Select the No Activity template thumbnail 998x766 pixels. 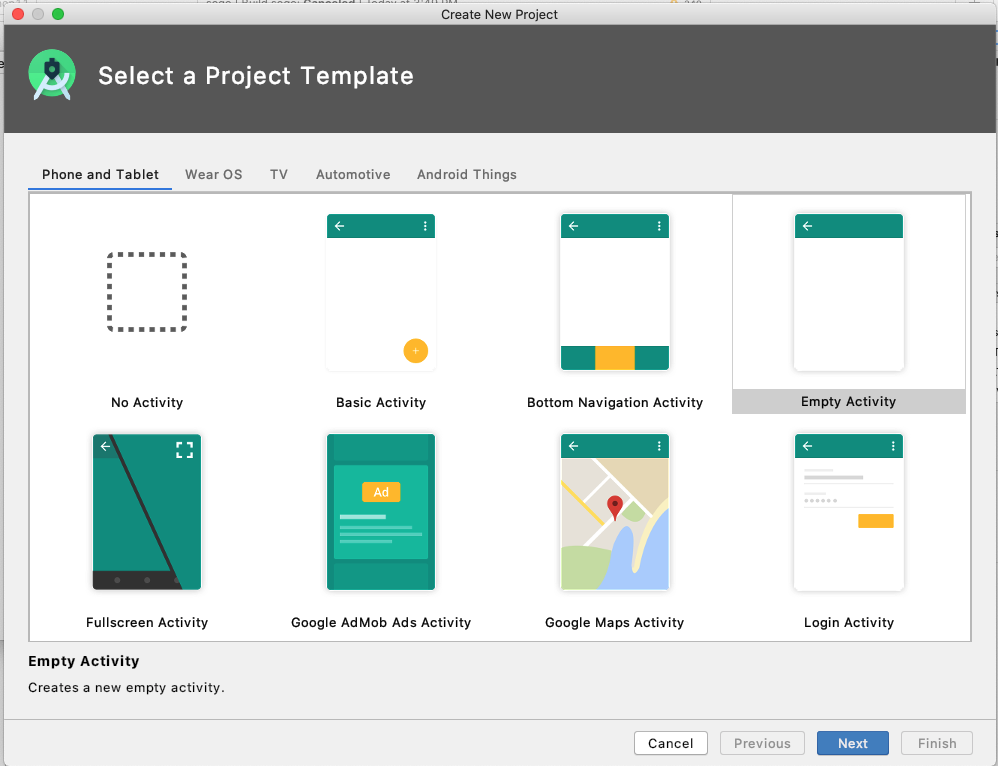tap(147, 292)
